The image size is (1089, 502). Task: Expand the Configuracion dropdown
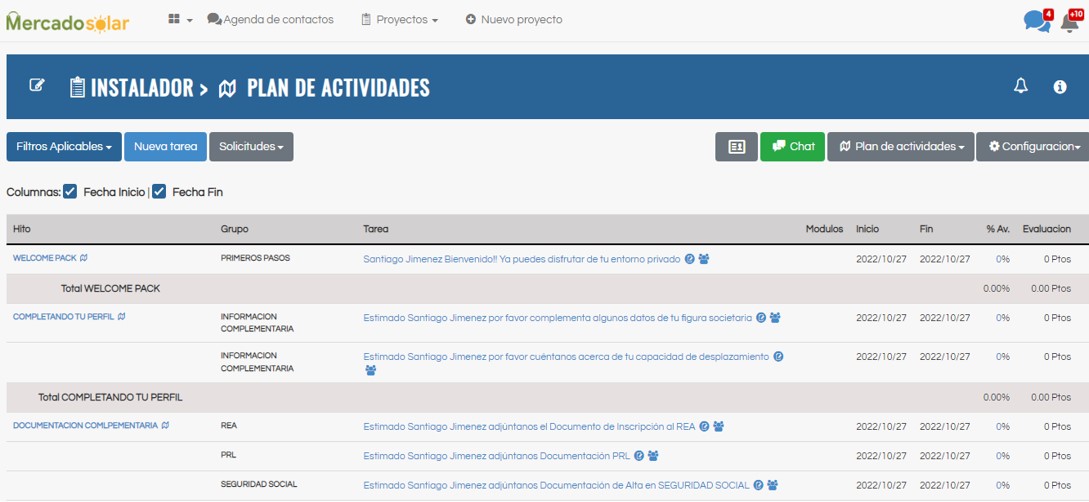pyautogui.click(x=1033, y=147)
